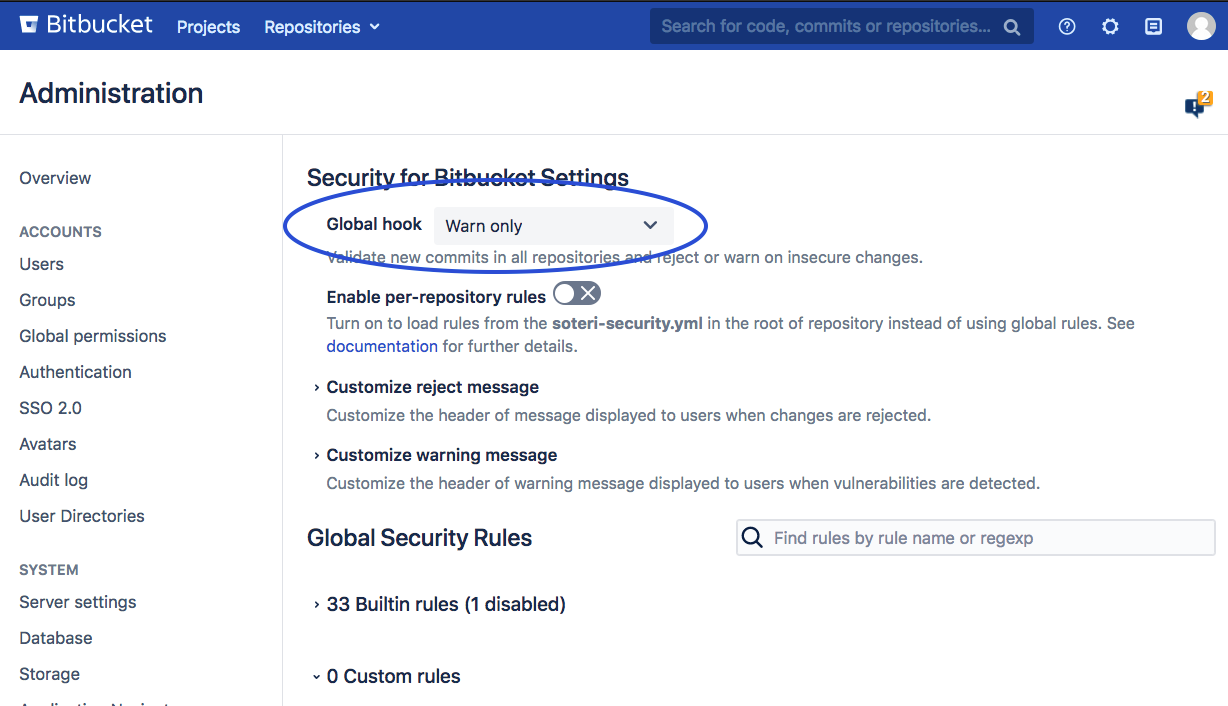Open the Global hook dropdown
1228x706 pixels.
pos(553,226)
